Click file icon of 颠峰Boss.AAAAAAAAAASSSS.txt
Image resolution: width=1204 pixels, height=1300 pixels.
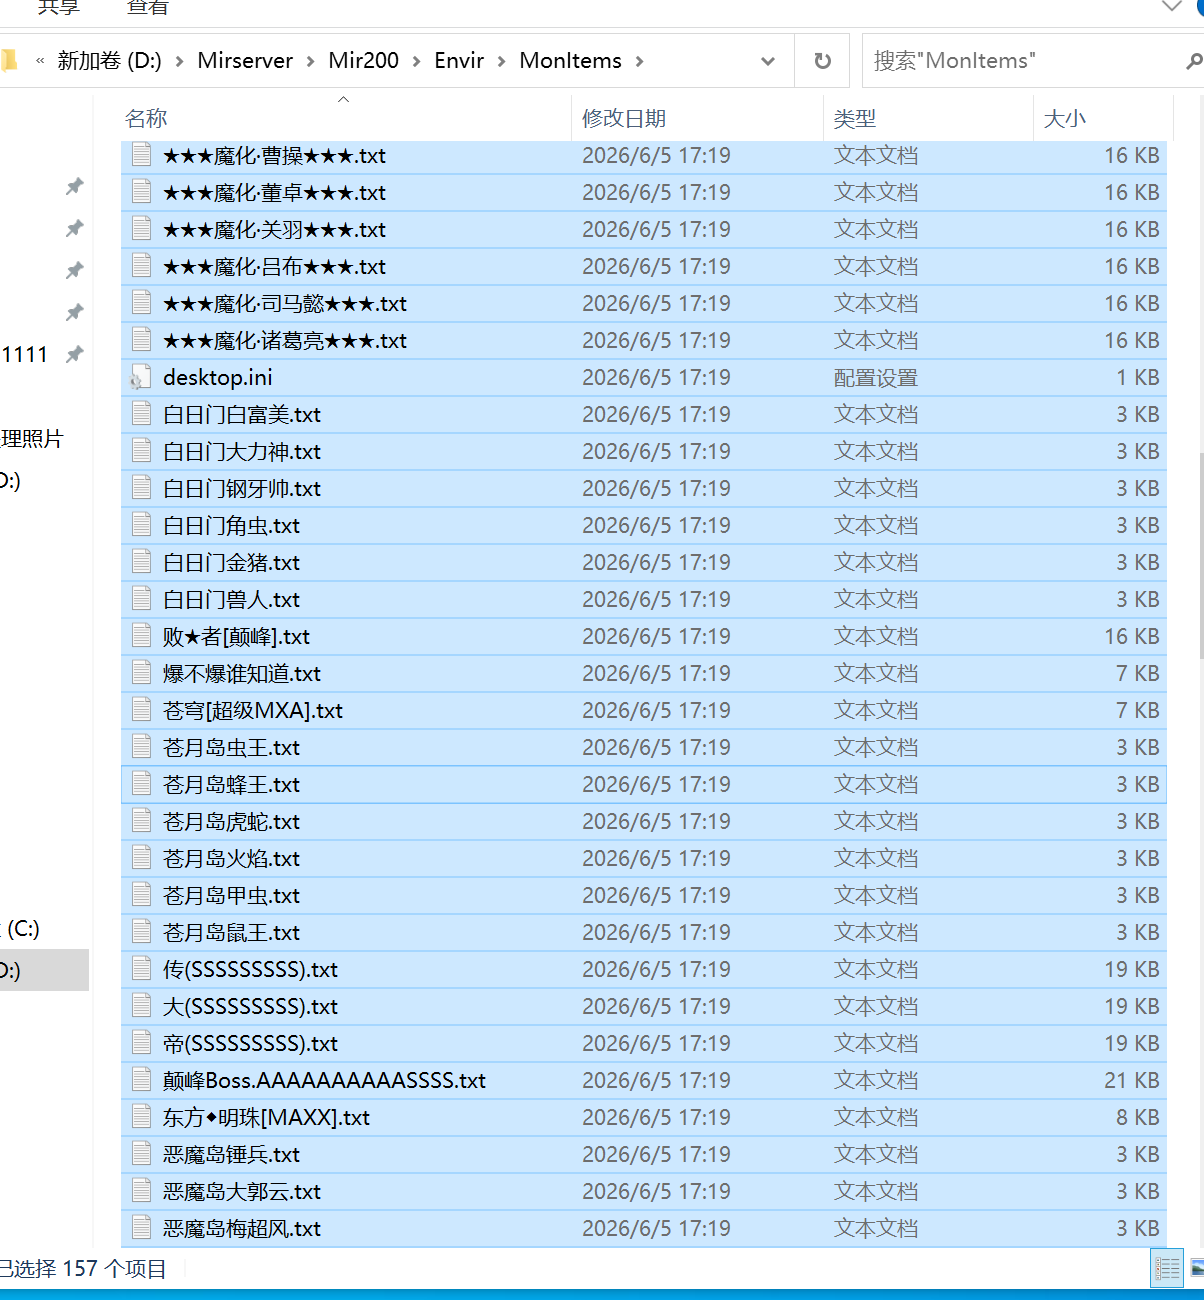(x=142, y=1080)
